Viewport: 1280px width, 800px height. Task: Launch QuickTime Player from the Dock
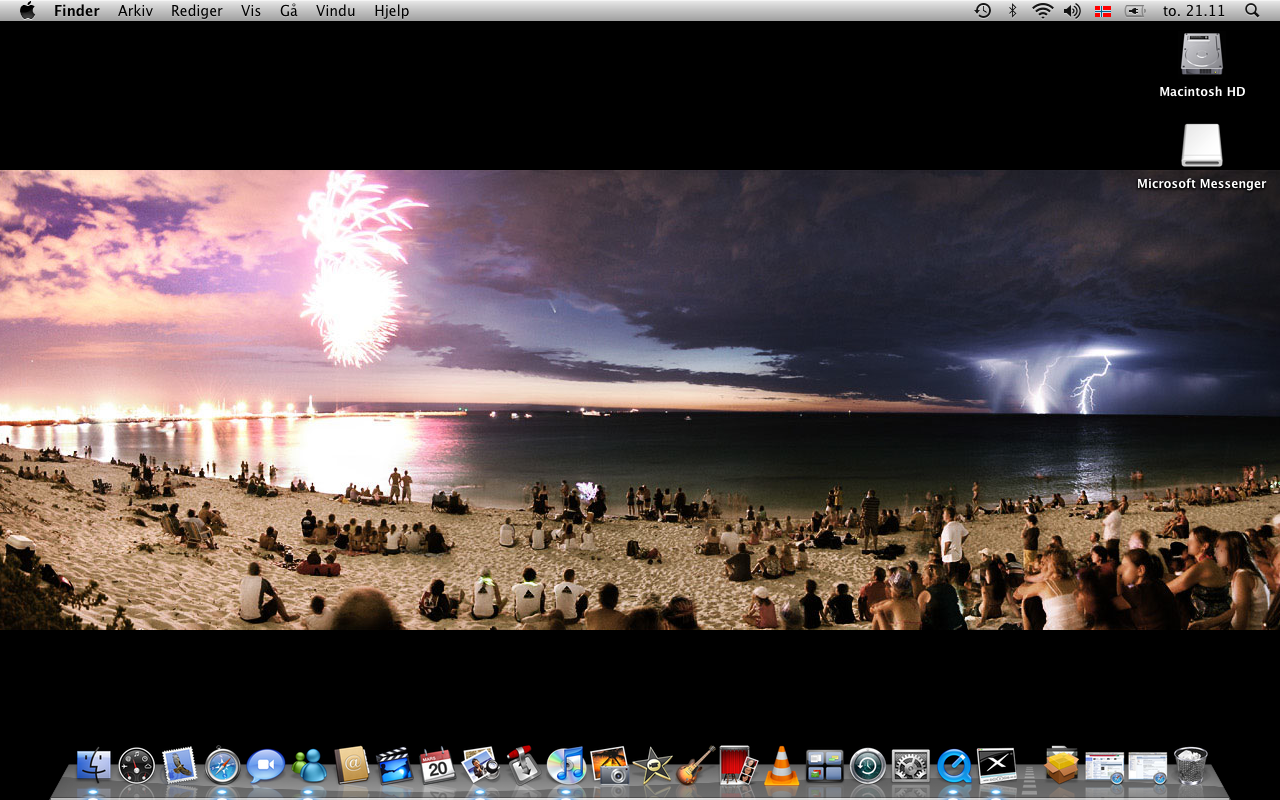[x=954, y=766]
